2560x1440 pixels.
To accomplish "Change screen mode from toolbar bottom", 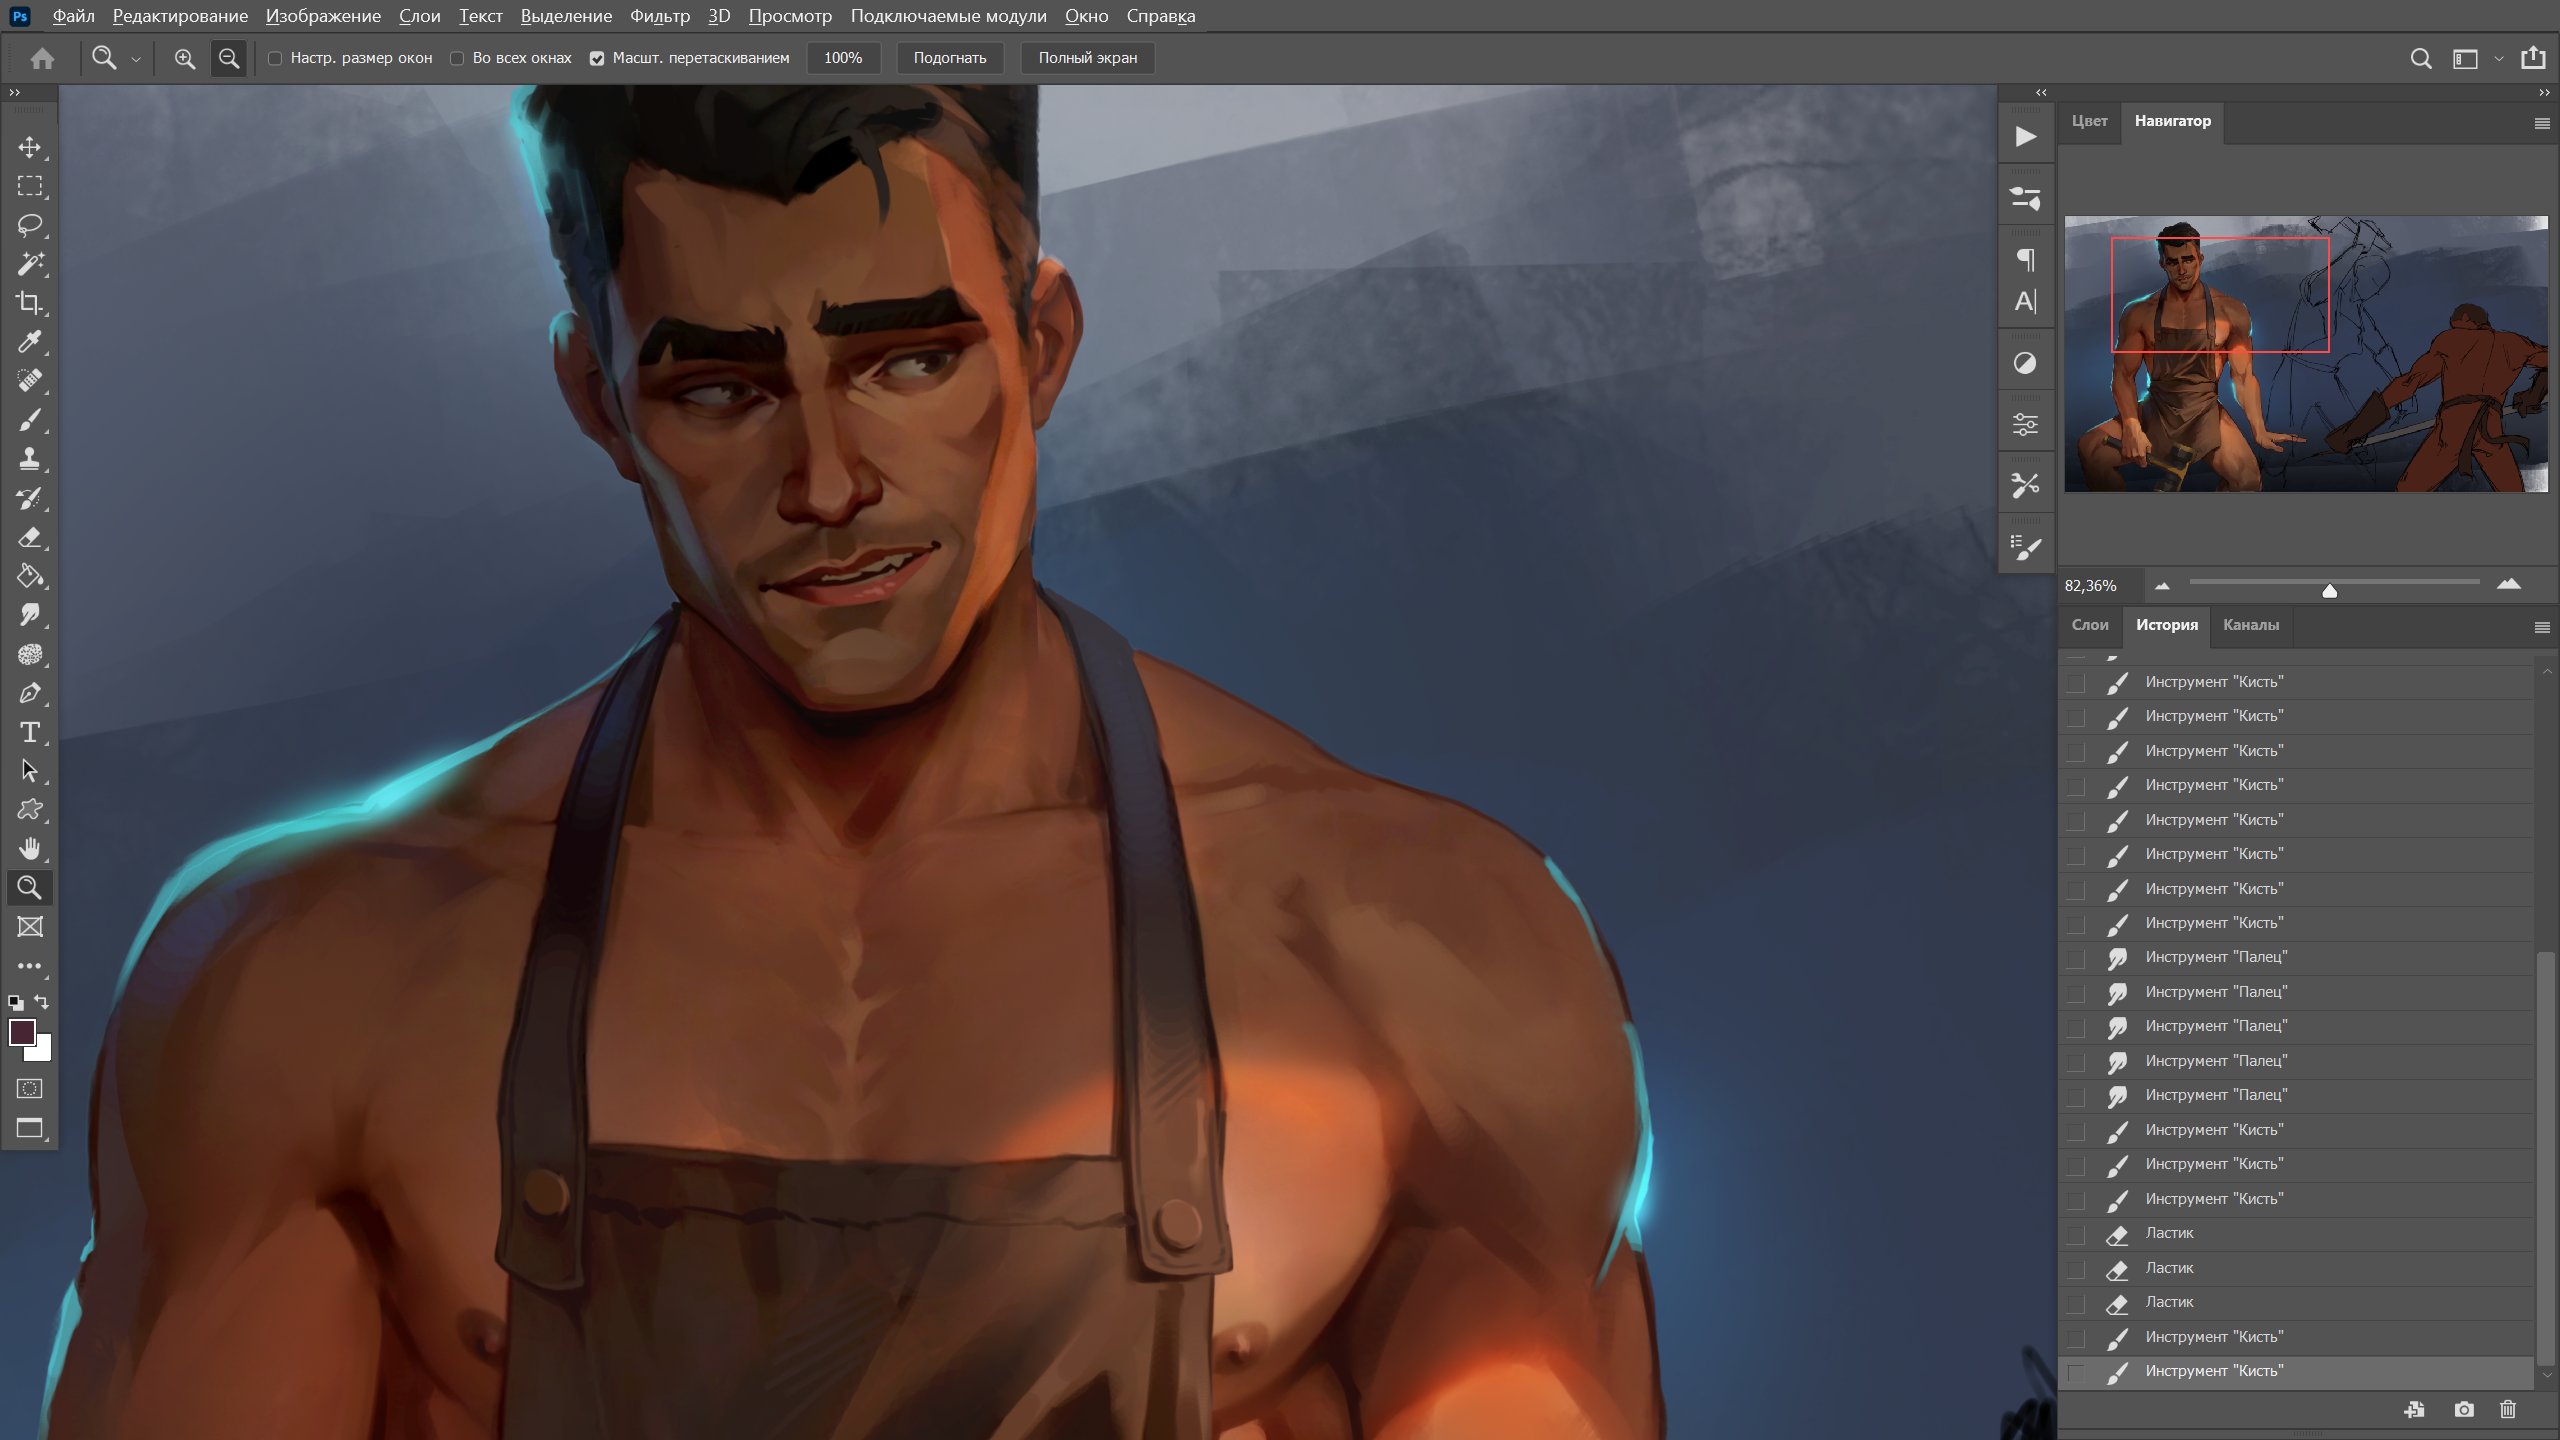I will (x=30, y=1129).
